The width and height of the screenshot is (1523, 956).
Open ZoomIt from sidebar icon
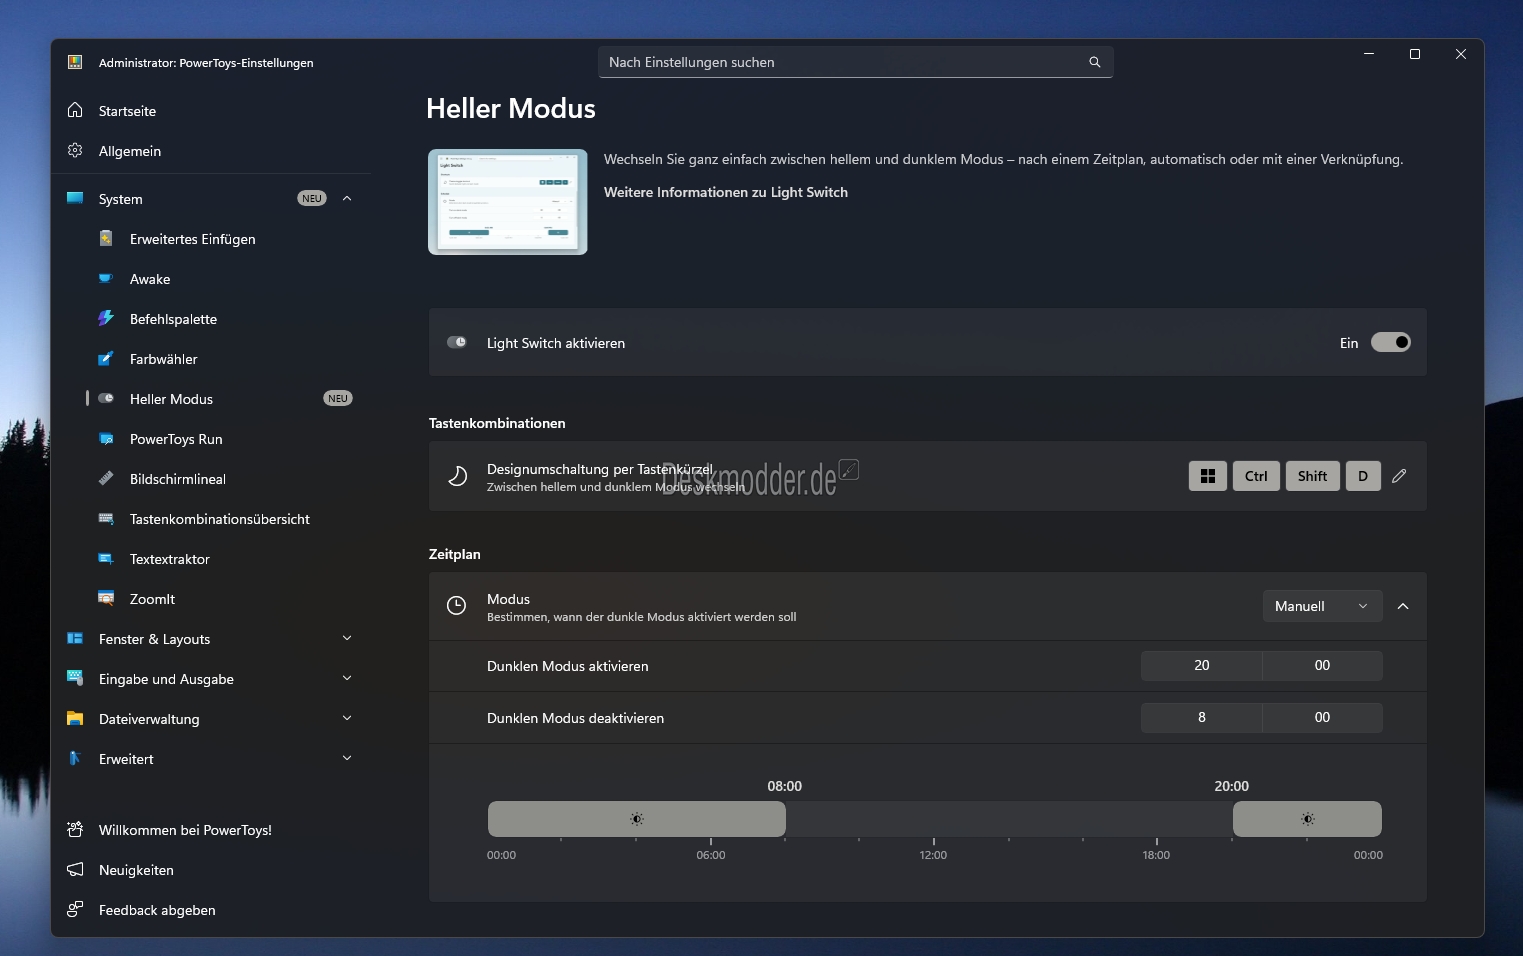106,599
